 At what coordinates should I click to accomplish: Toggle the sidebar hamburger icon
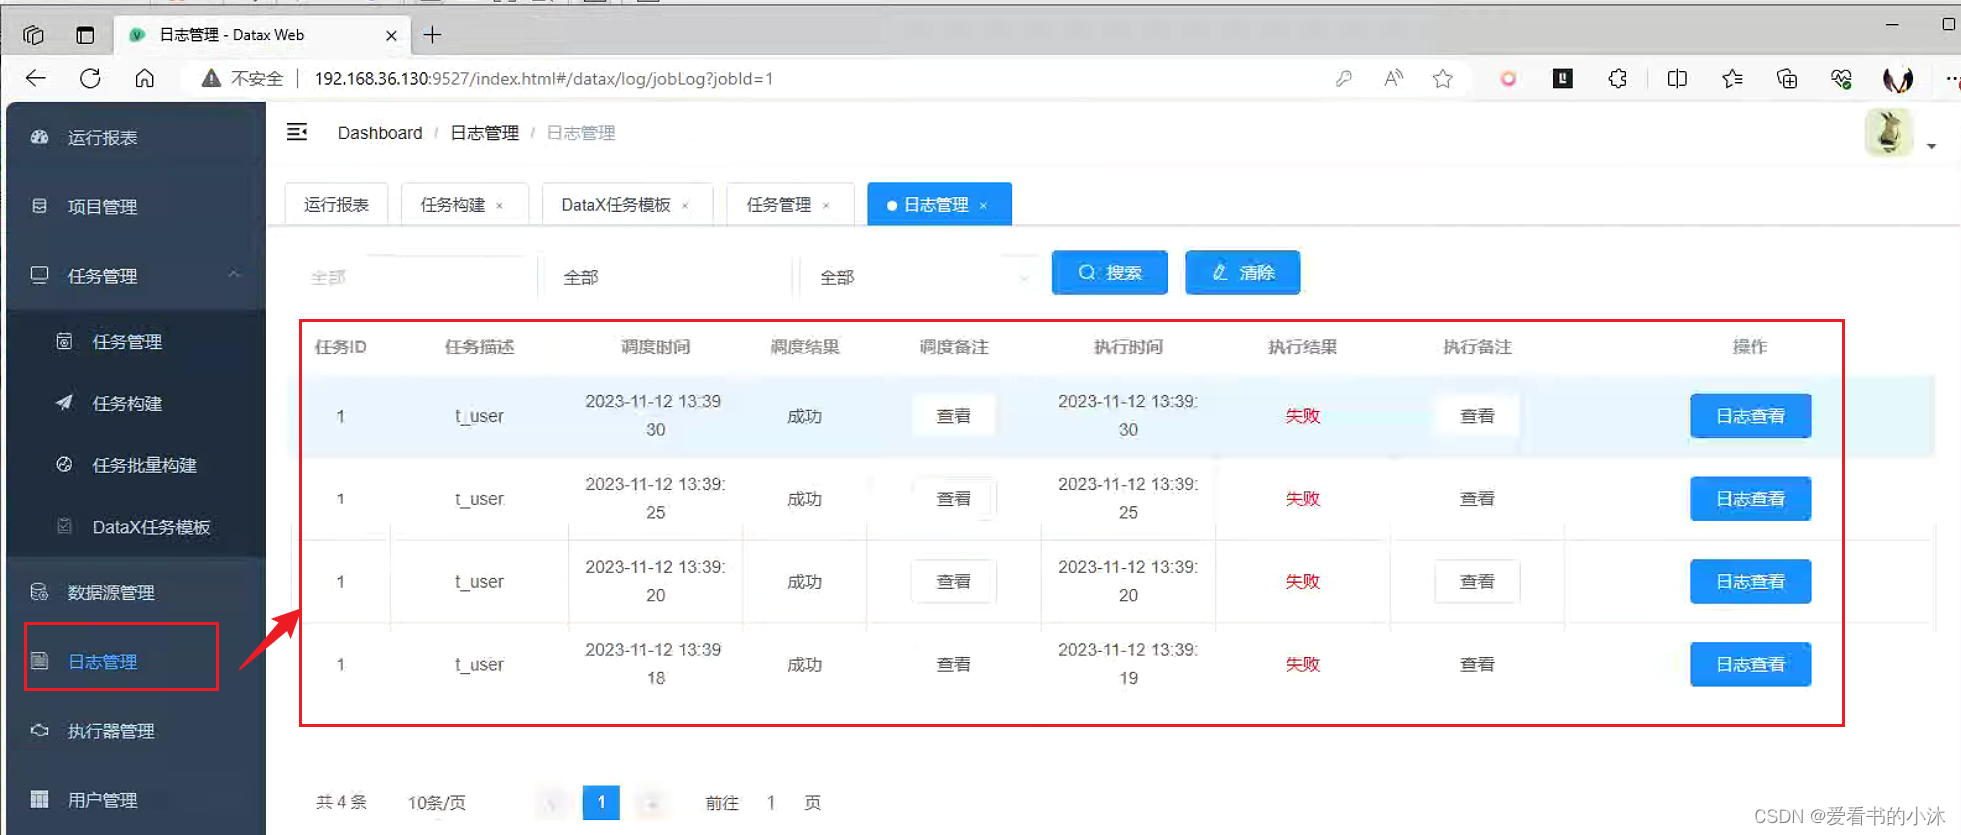[x=297, y=132]
